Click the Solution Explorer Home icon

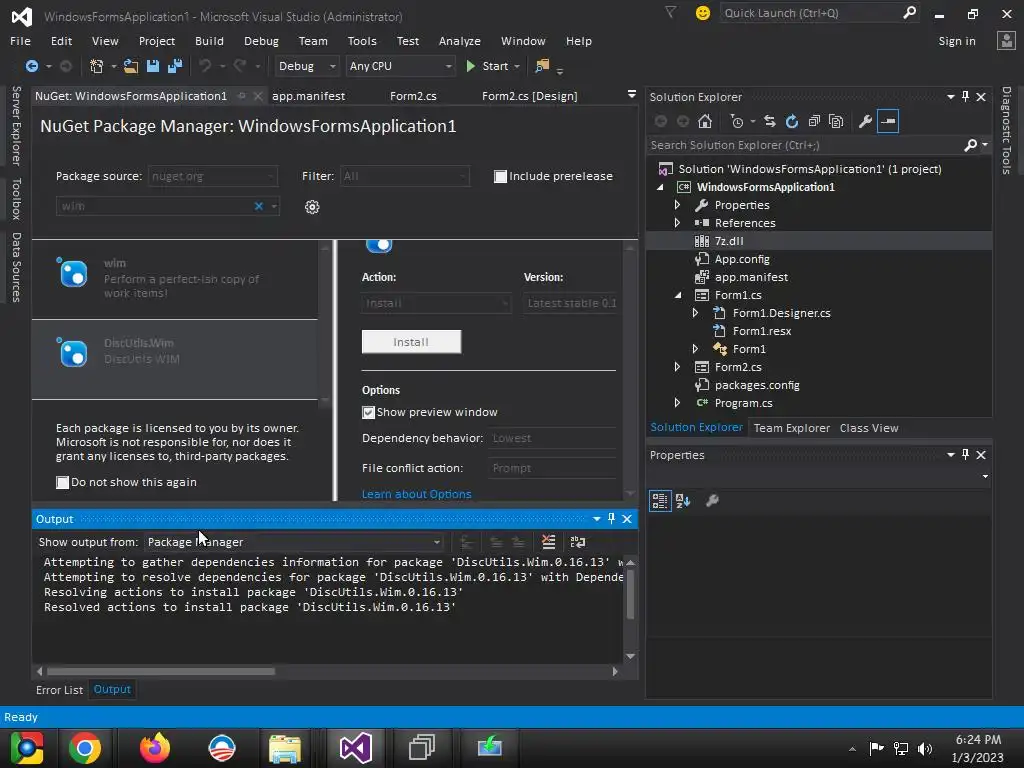705,121
